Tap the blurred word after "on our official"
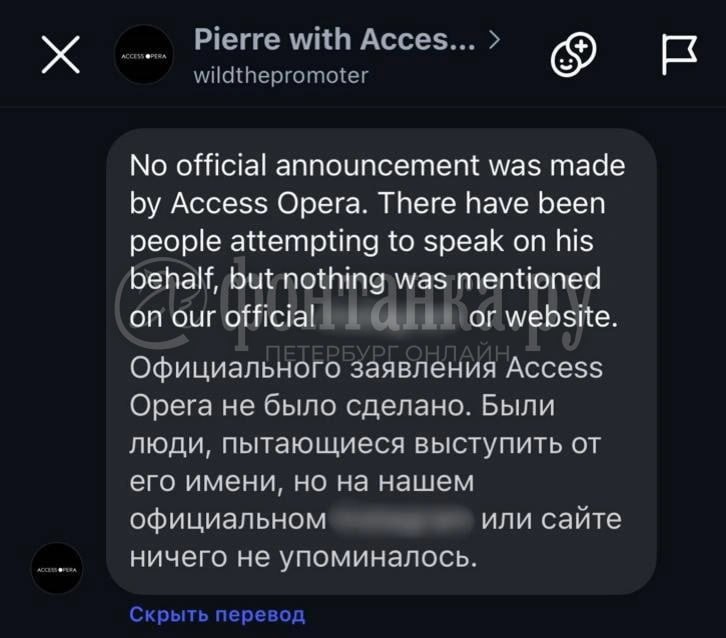This screenshot has width=726, height=638. tap(392, 318)
